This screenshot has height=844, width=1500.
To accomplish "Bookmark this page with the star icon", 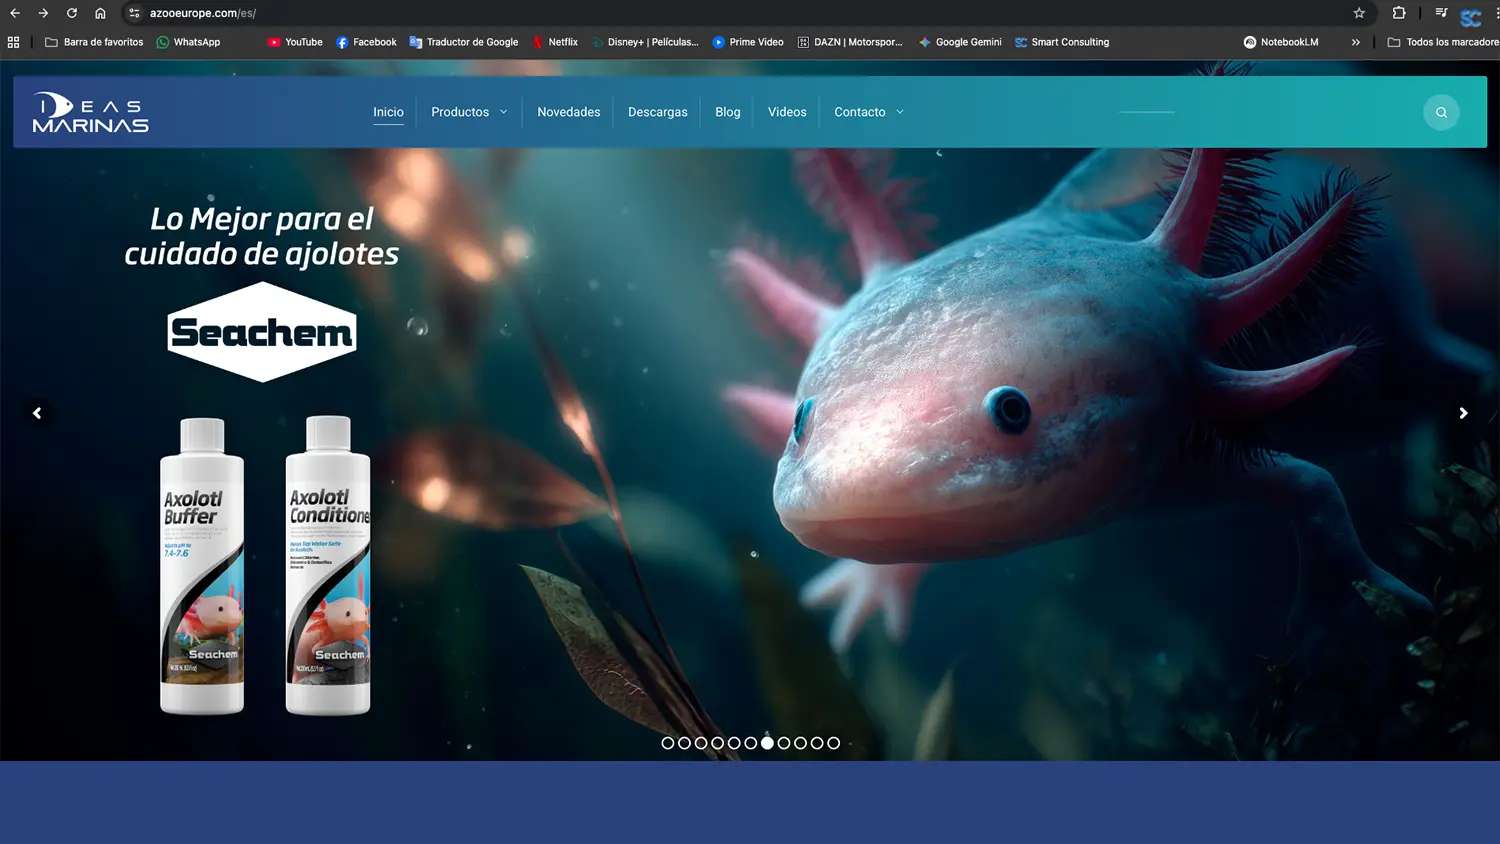I will (x=1359, y=13).
